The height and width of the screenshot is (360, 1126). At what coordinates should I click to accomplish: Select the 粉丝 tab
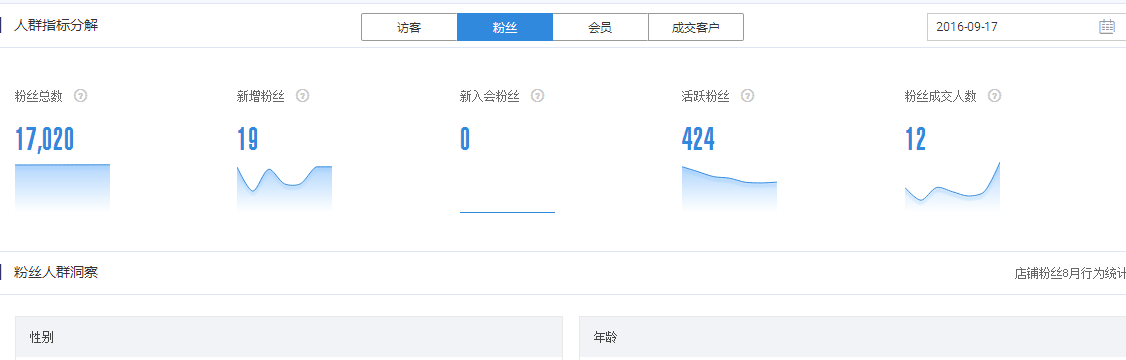click(x=505, y=28)
